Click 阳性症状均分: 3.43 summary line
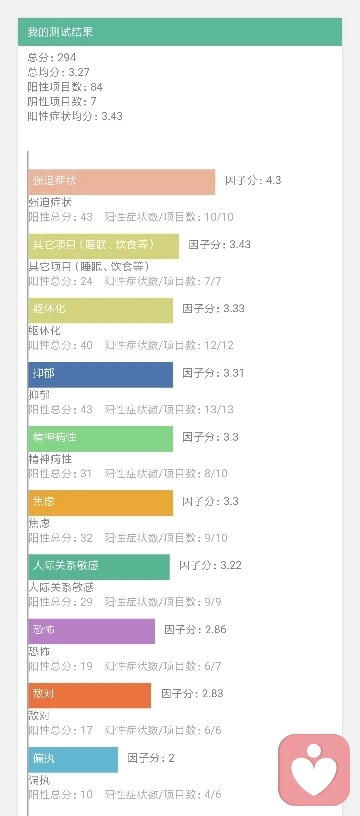The width and height of the screenshot is (360, 816). 75,116
